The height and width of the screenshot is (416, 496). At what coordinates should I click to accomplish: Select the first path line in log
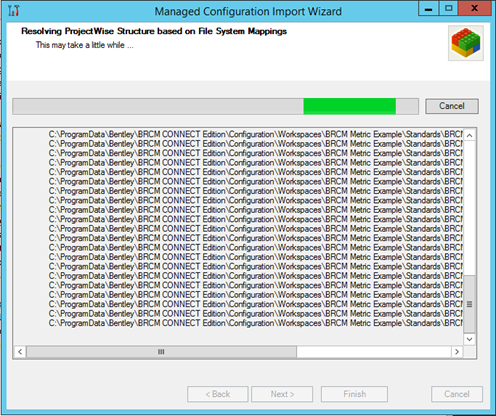pyautogui.click(x=256, y=134)
